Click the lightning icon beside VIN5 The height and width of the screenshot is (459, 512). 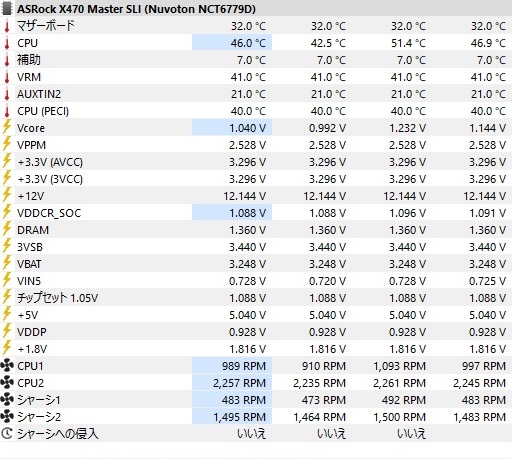[x=7, y=280]
